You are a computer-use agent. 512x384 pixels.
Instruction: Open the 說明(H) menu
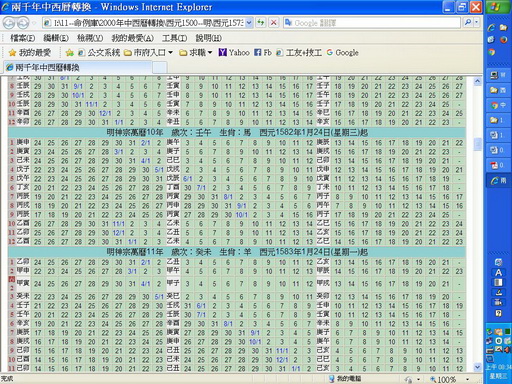tap(208, 38)
